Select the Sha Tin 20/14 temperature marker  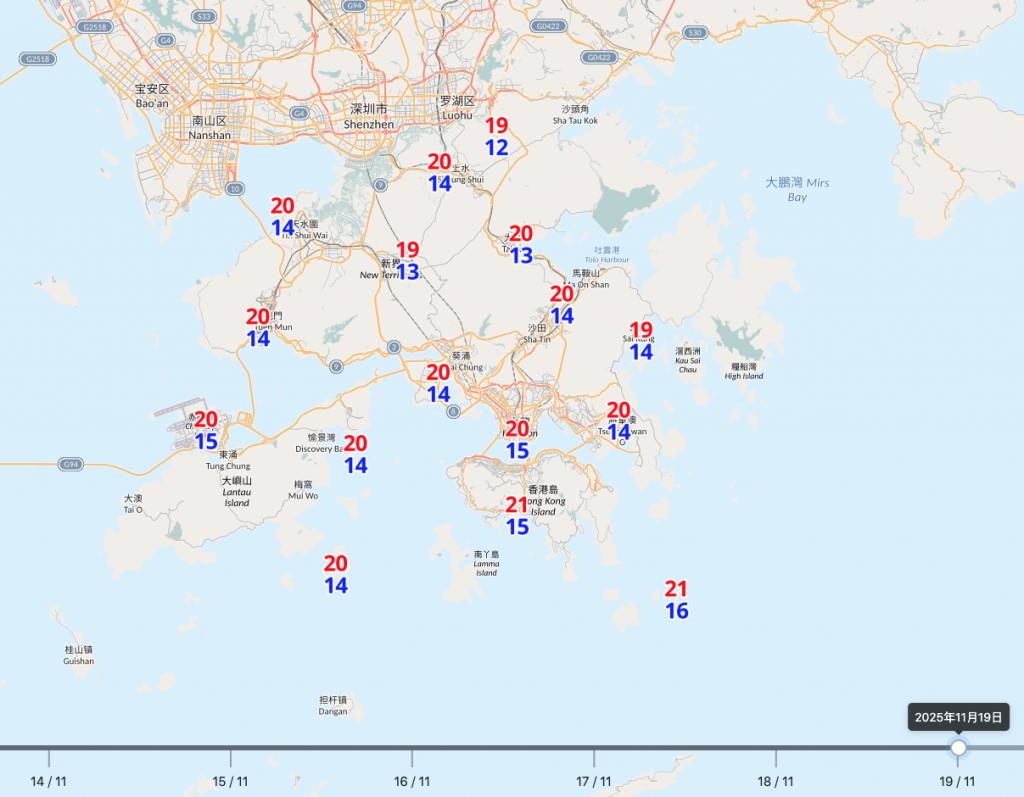[561, 303]
